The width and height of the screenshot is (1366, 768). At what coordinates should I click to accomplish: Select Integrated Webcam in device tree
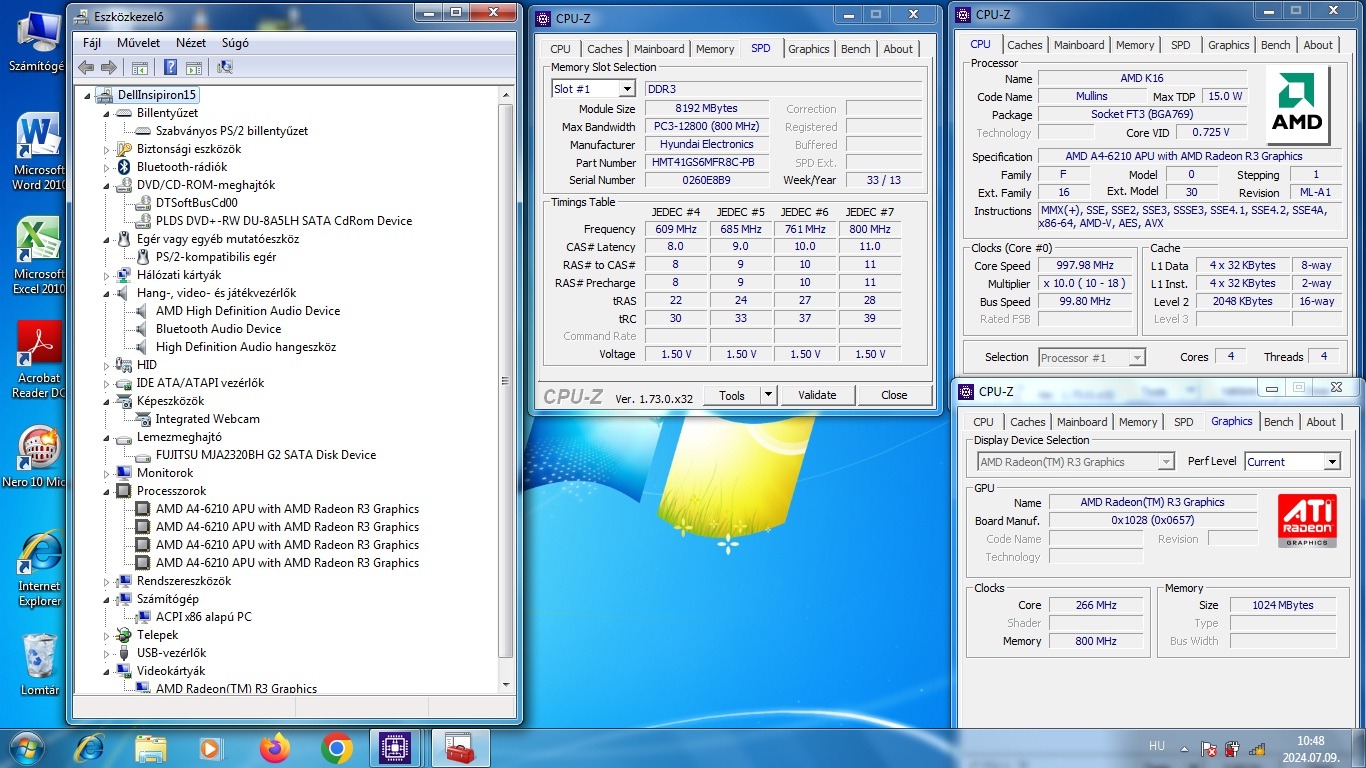[x=207, y=419]
